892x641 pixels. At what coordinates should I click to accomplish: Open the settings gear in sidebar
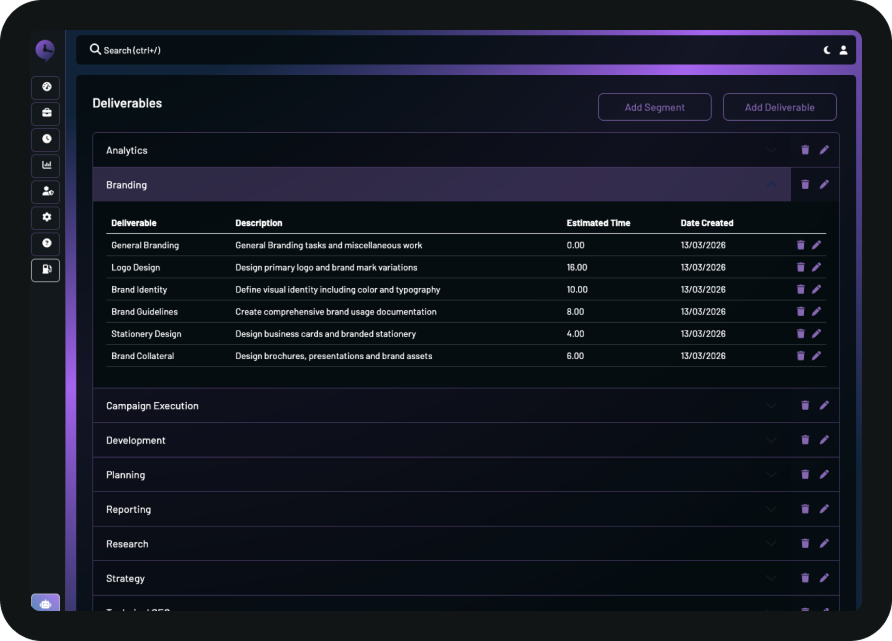point(46,217)
